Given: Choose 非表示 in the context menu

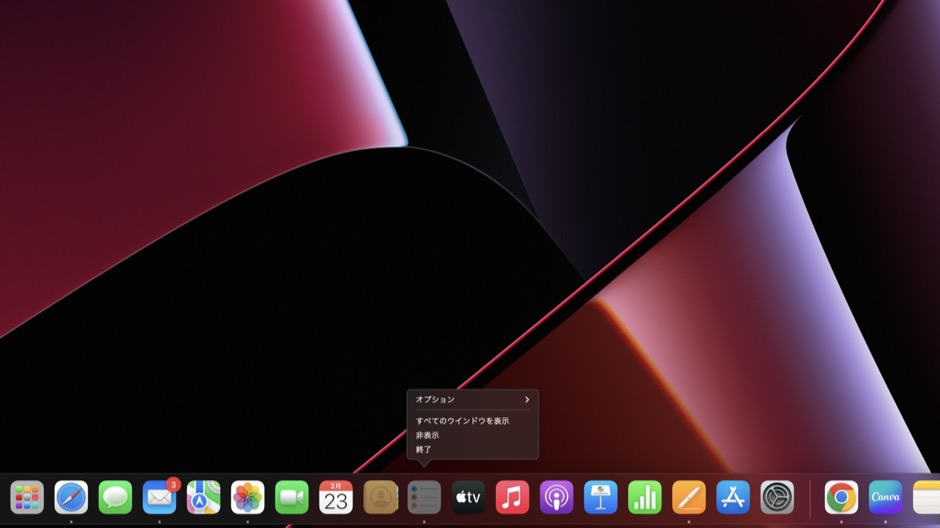Looking at the screenshot, I should point(428,435).
